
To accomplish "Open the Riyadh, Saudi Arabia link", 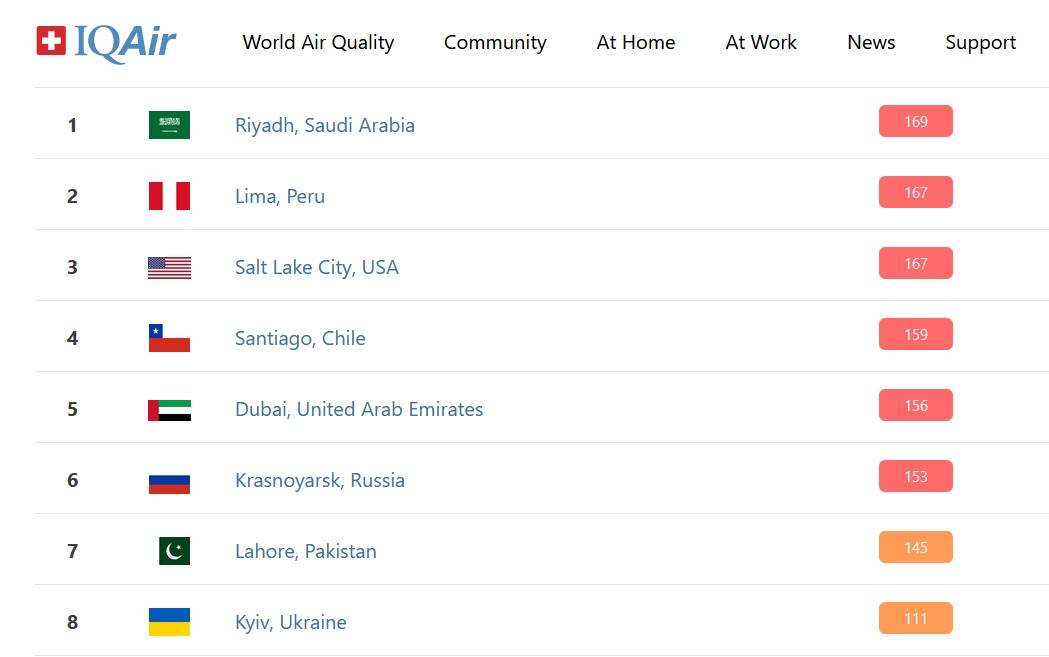I will point(325,125).
